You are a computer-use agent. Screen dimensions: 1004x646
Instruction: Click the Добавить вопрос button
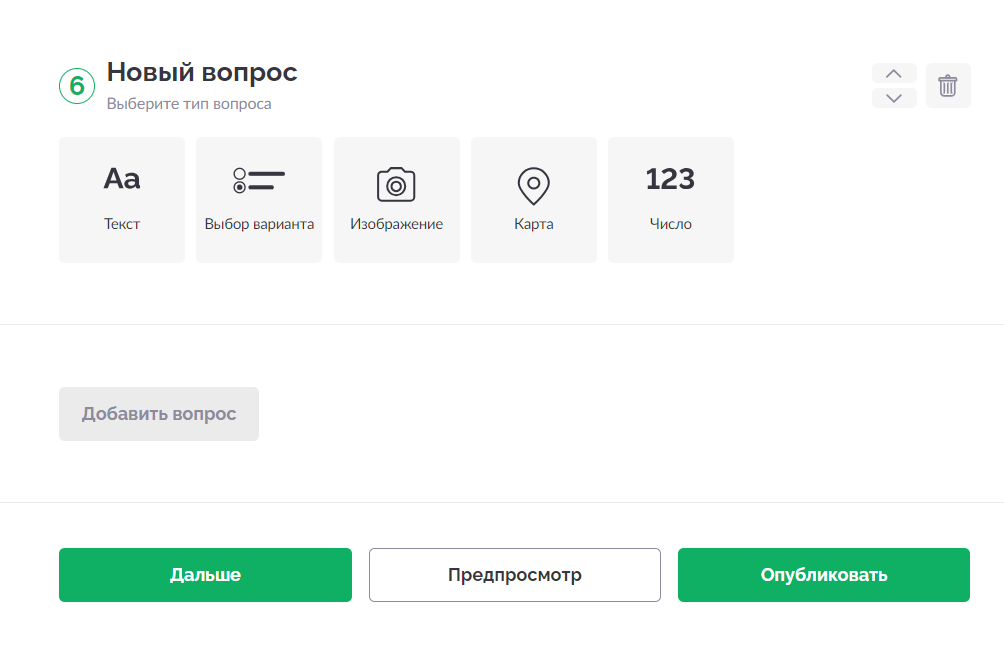(159, 414)
